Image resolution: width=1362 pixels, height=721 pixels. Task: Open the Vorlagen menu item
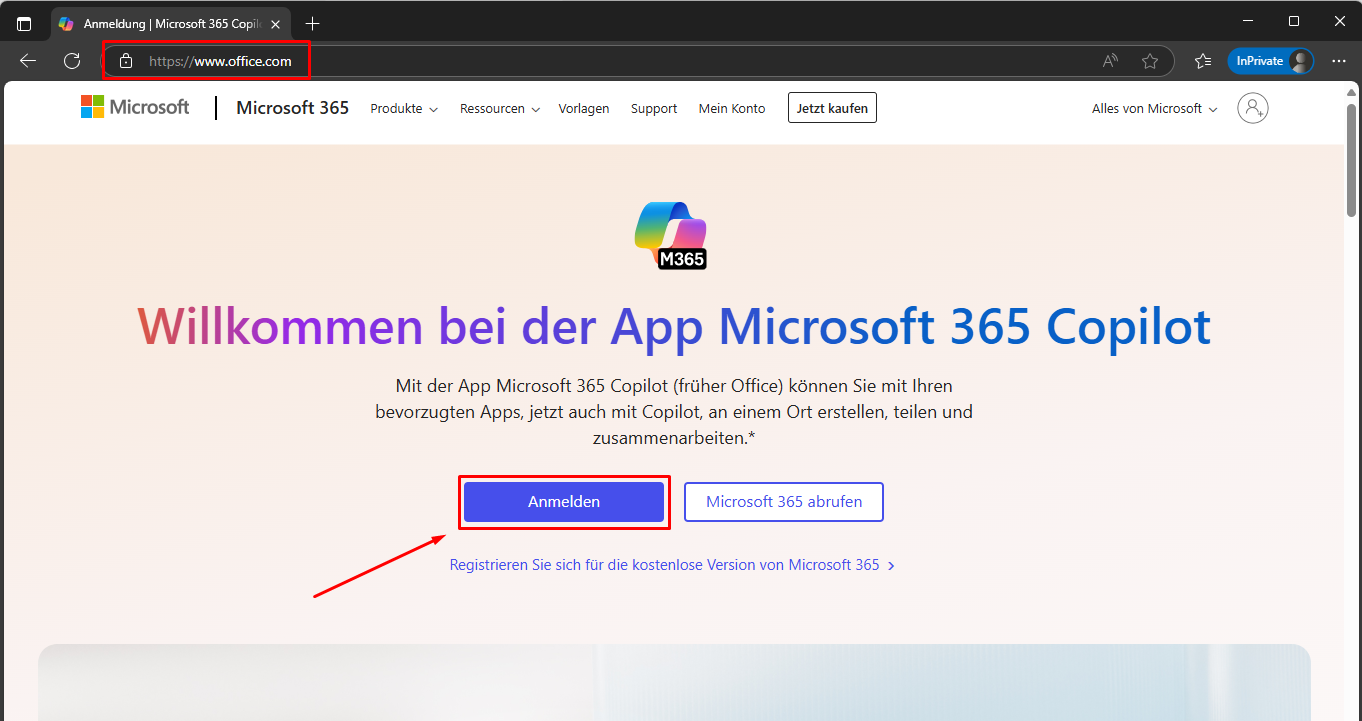click(584, 109)
